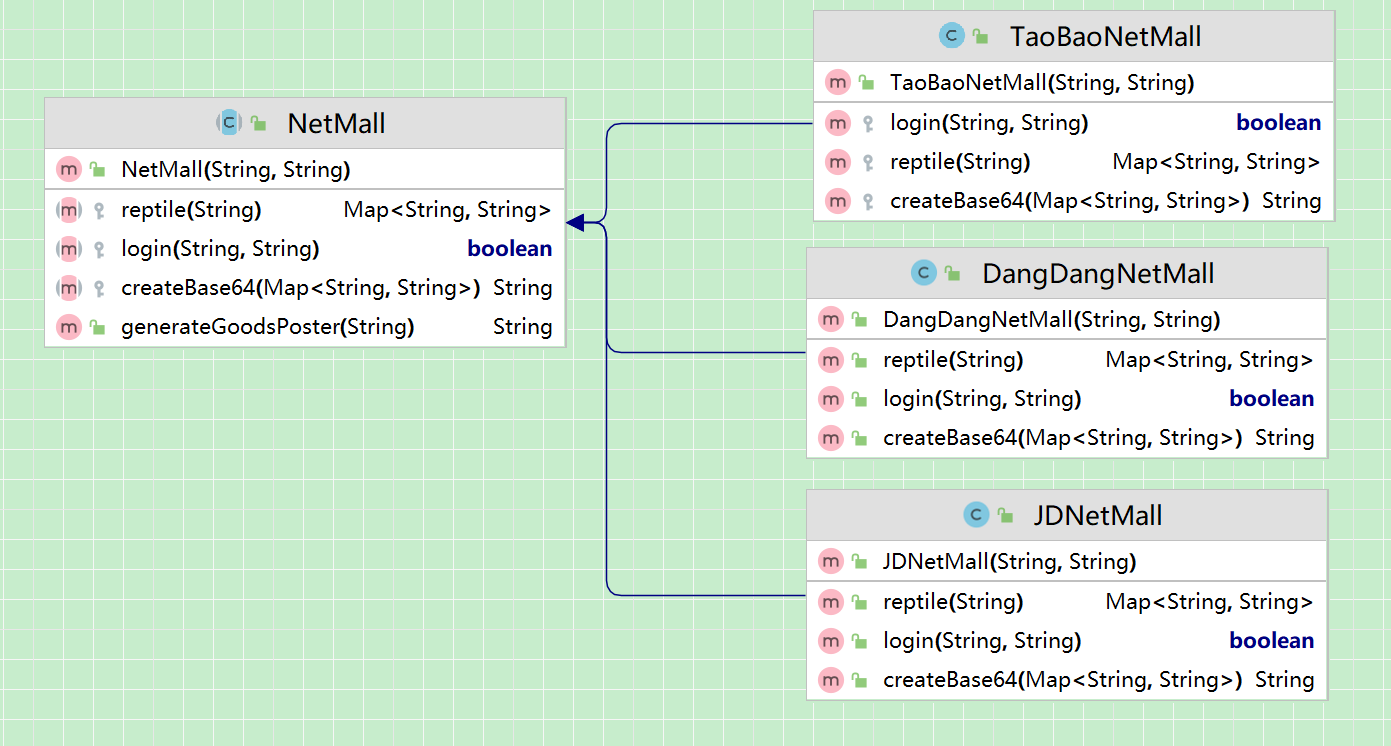
Task: Click the class icon beside TaoBaoNetMall title
Action: pyautogui.click(x=951, y=37)
